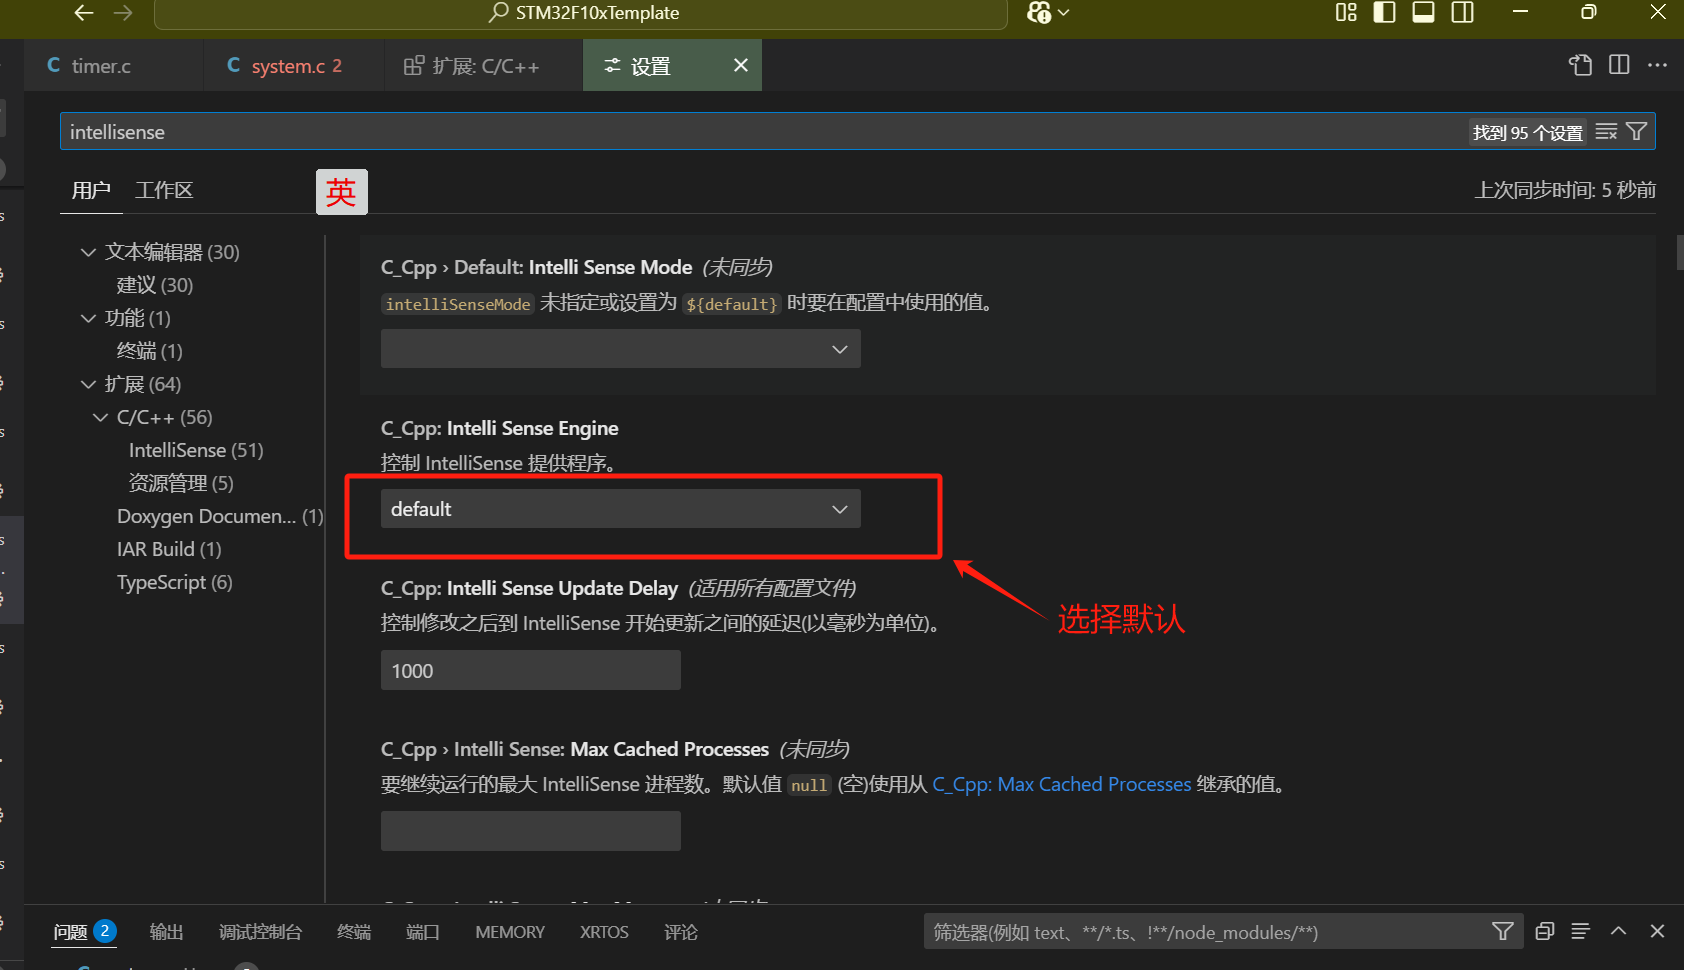Collapse all problems icon in panel
Screen dimensions: 1684x970
point(1544,932)
